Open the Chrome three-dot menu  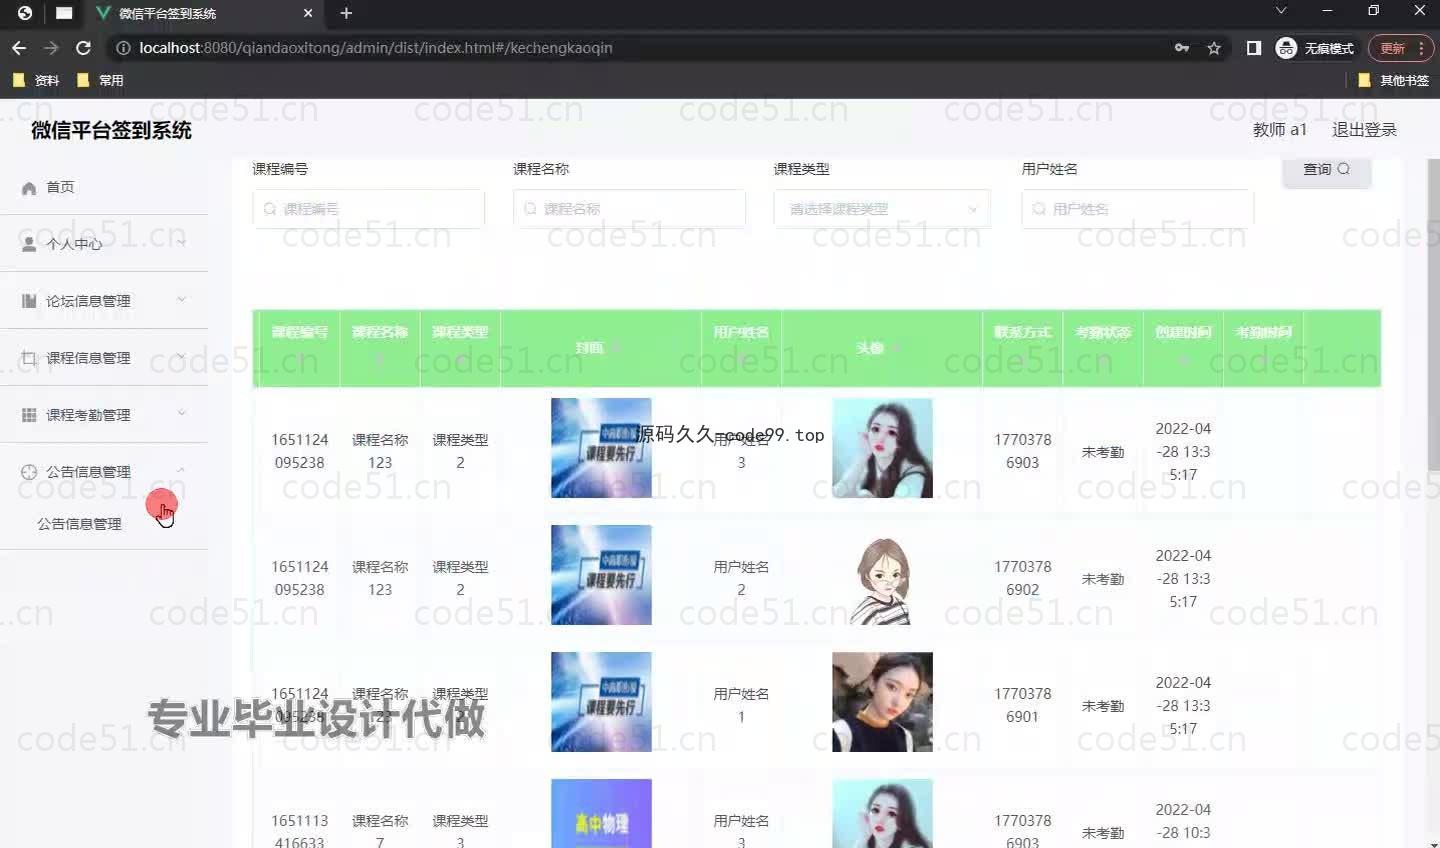[x=1421, y=48]
